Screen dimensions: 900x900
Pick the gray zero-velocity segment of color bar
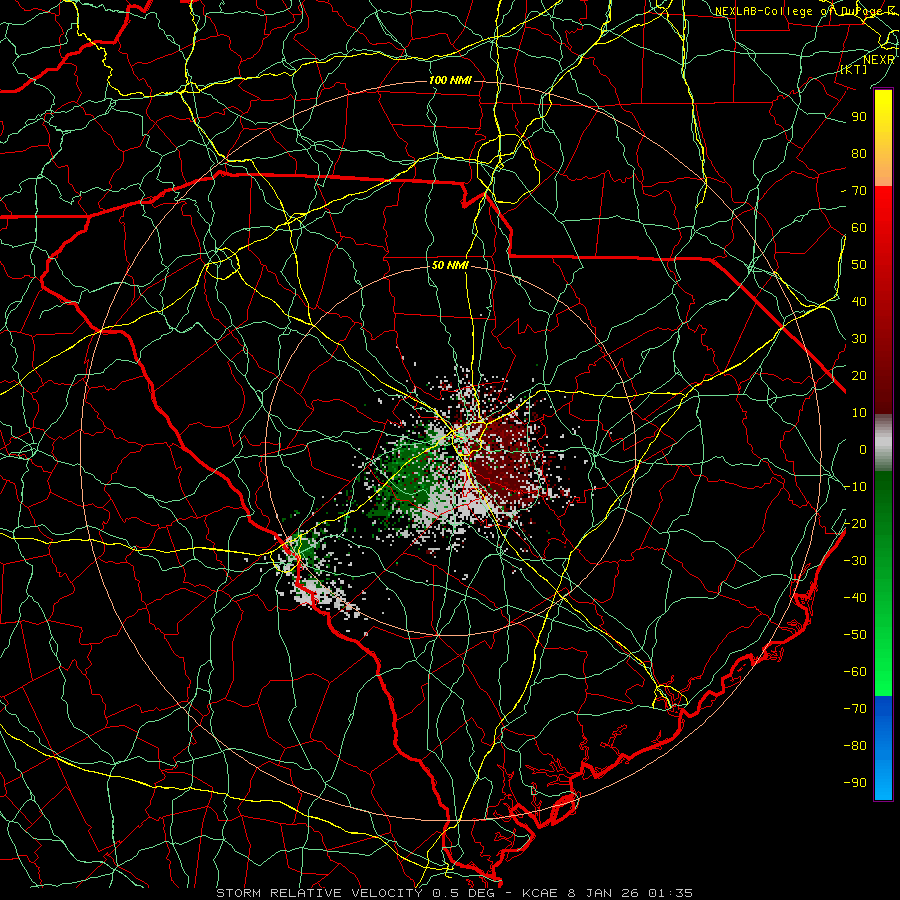[883, 443]
